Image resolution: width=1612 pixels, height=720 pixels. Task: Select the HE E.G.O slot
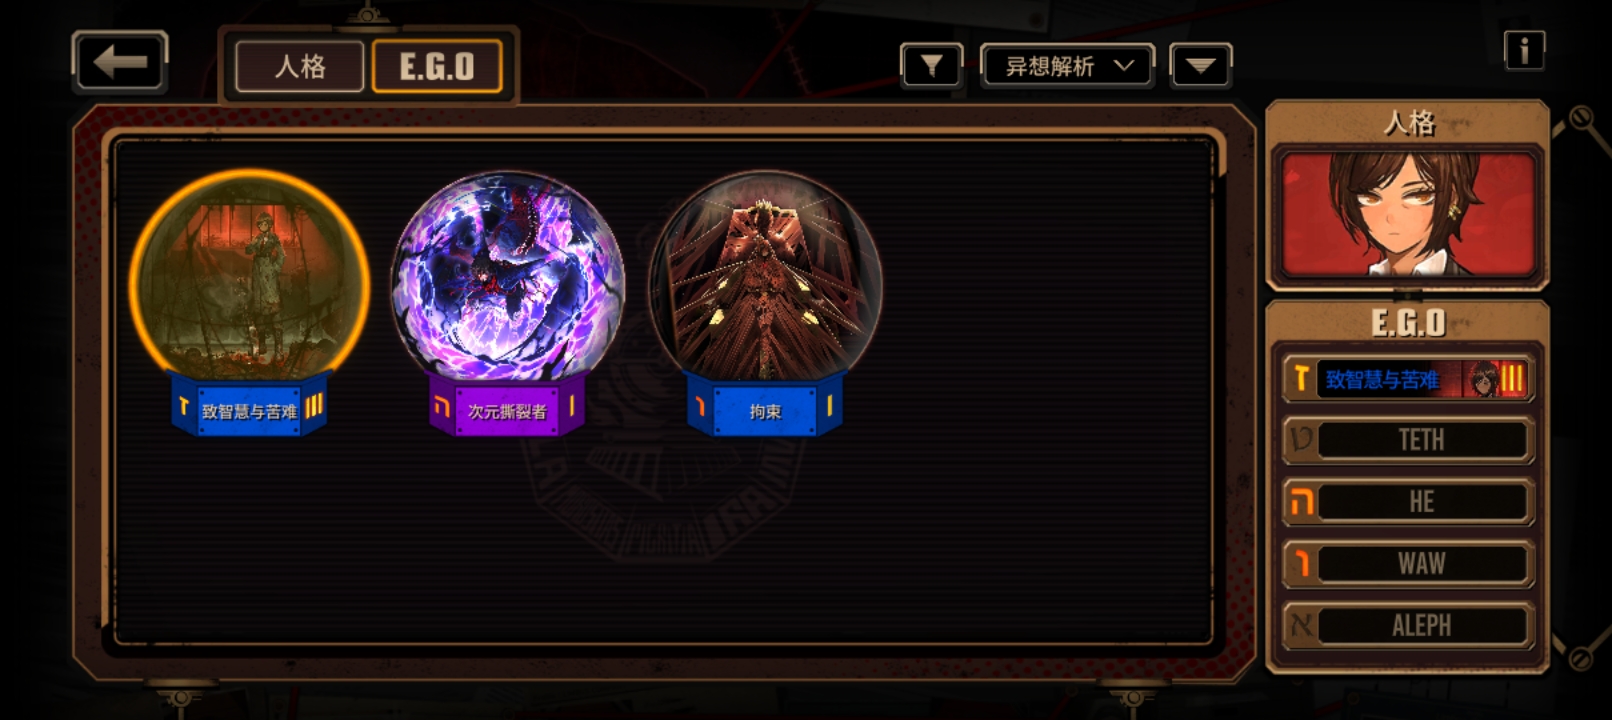click(1408, 502)
